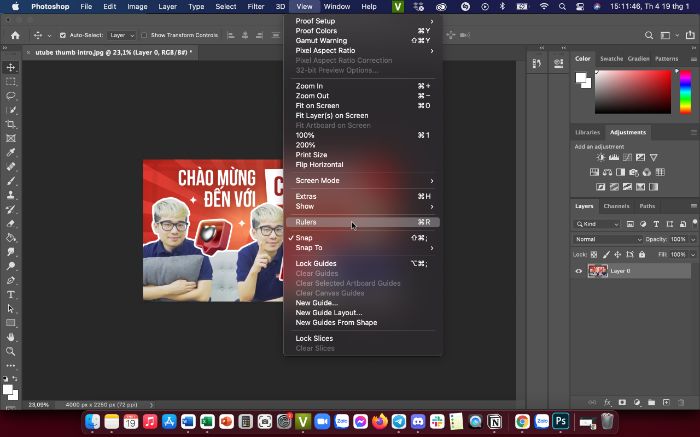Screen dimensions: 700x437
Task: Open the Window menu in menu bar
Action: tap(337, 7)
